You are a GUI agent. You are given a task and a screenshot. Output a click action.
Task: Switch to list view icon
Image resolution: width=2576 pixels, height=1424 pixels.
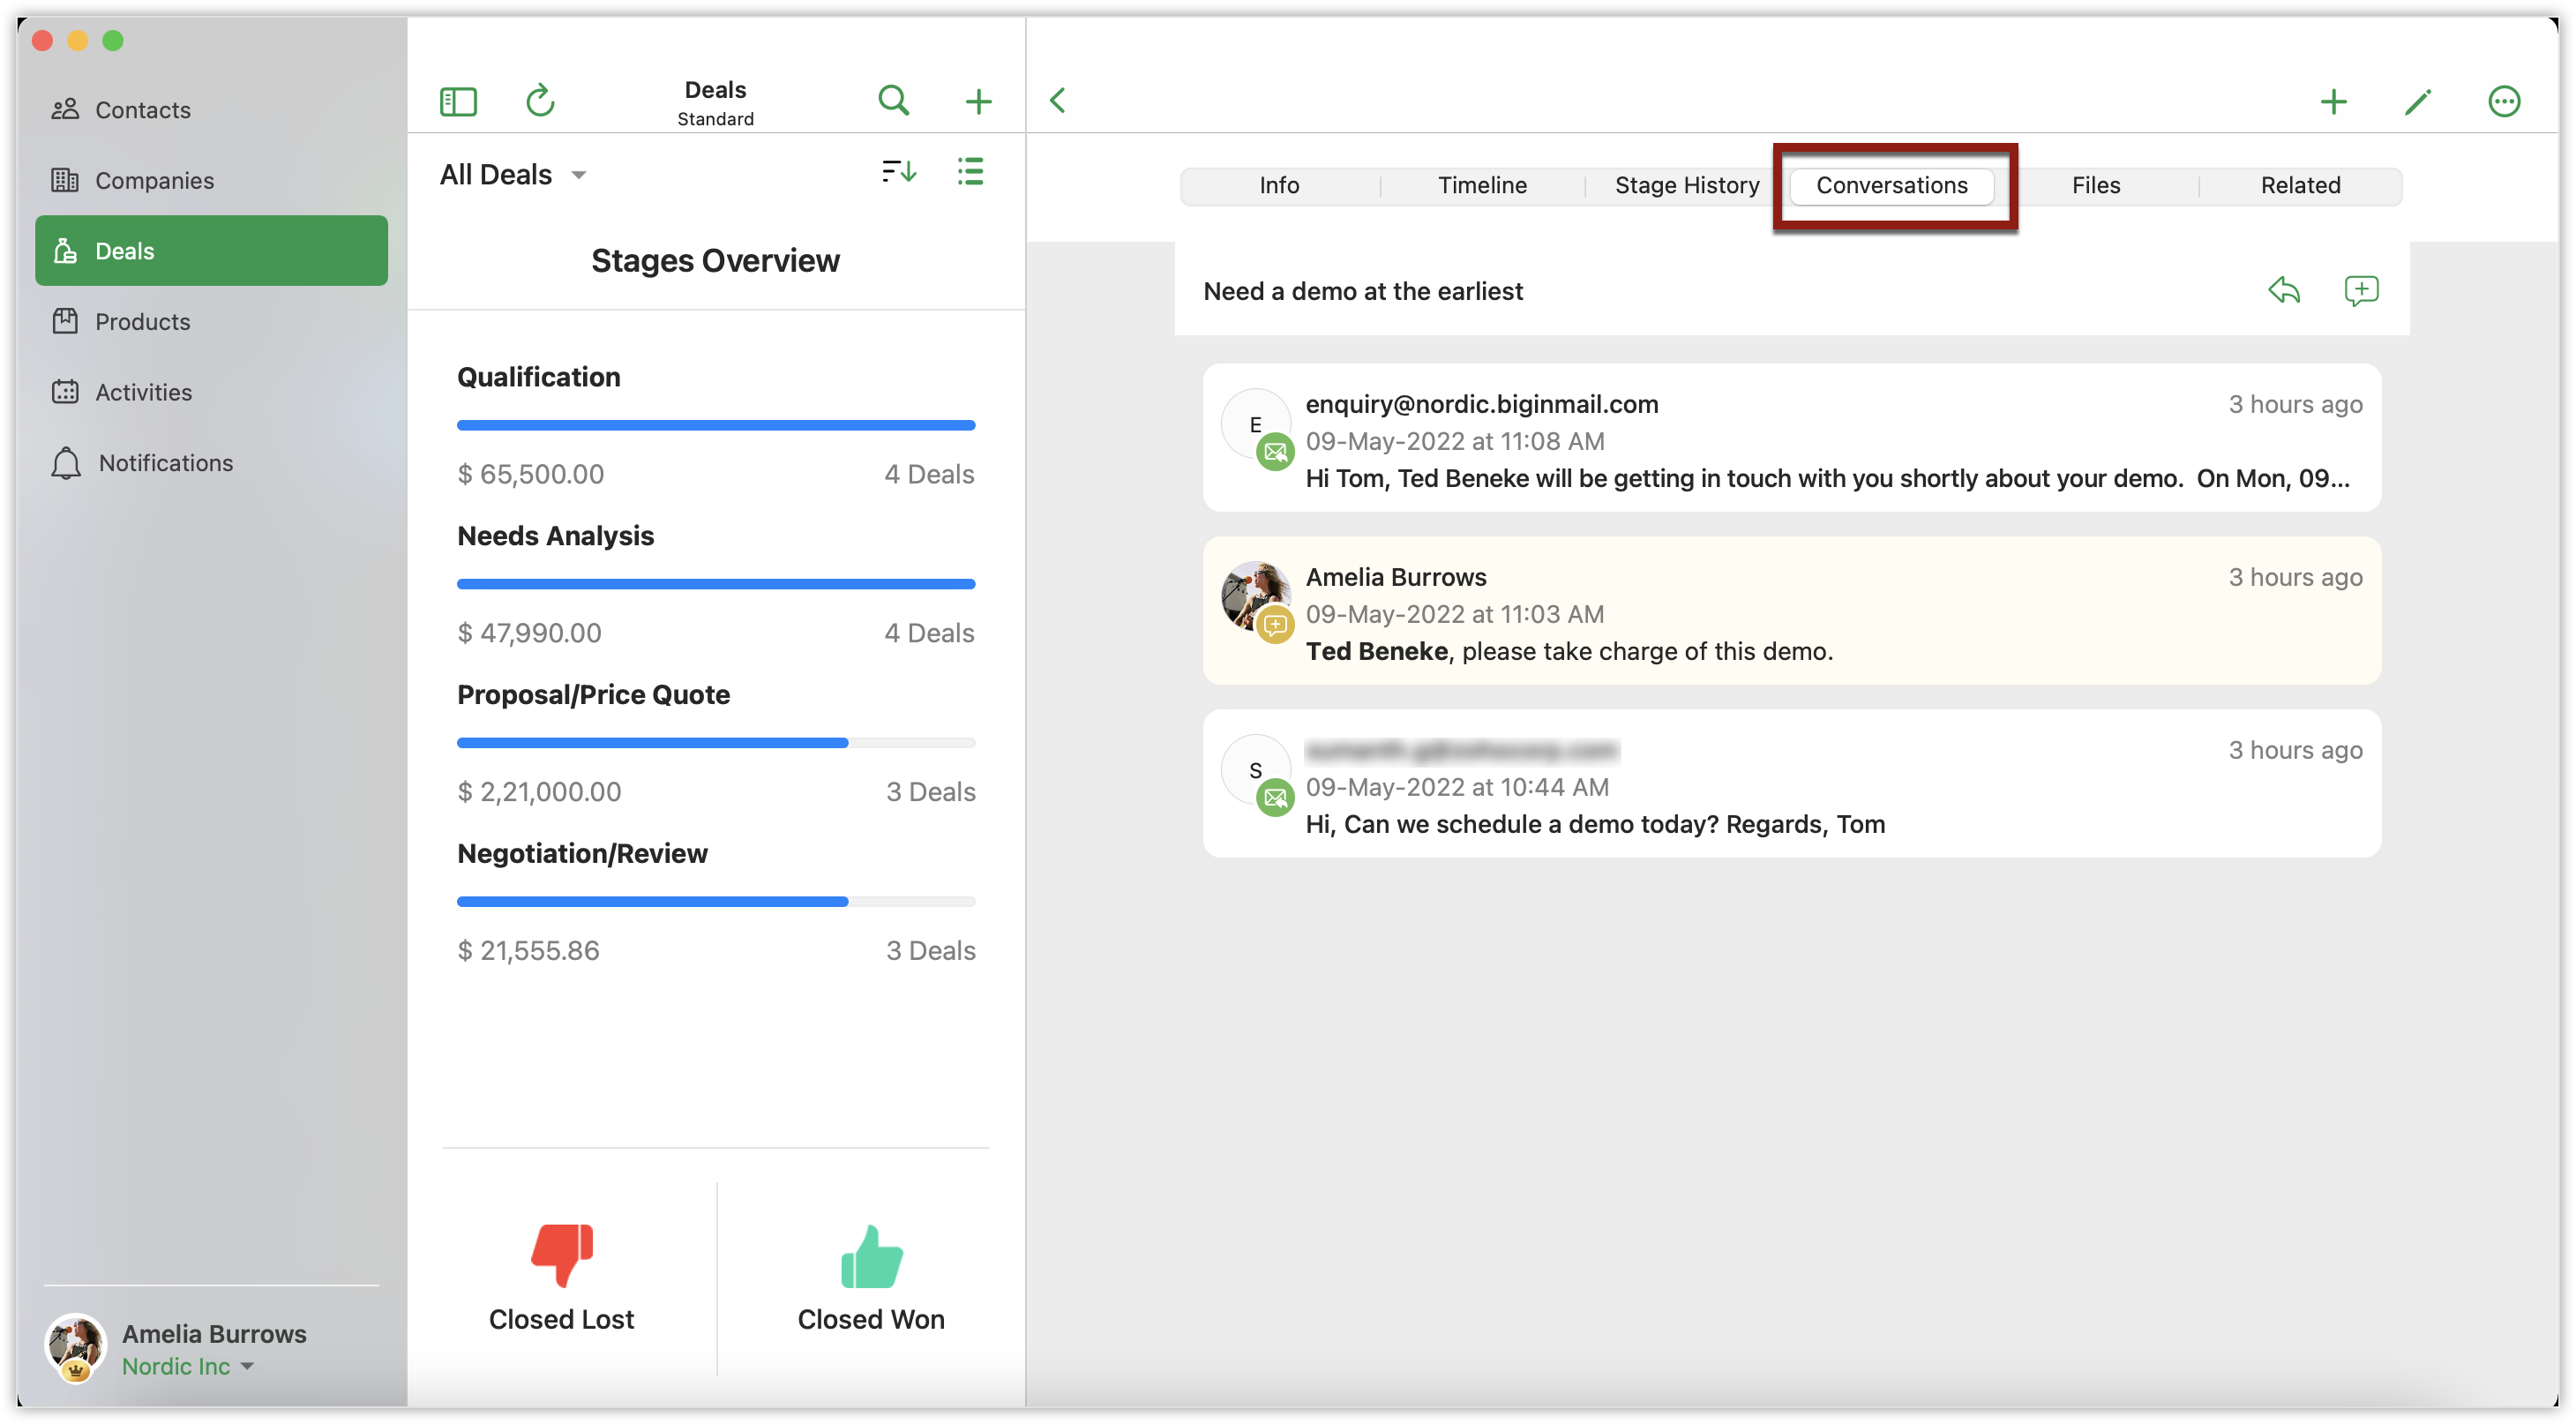[970, 172]
